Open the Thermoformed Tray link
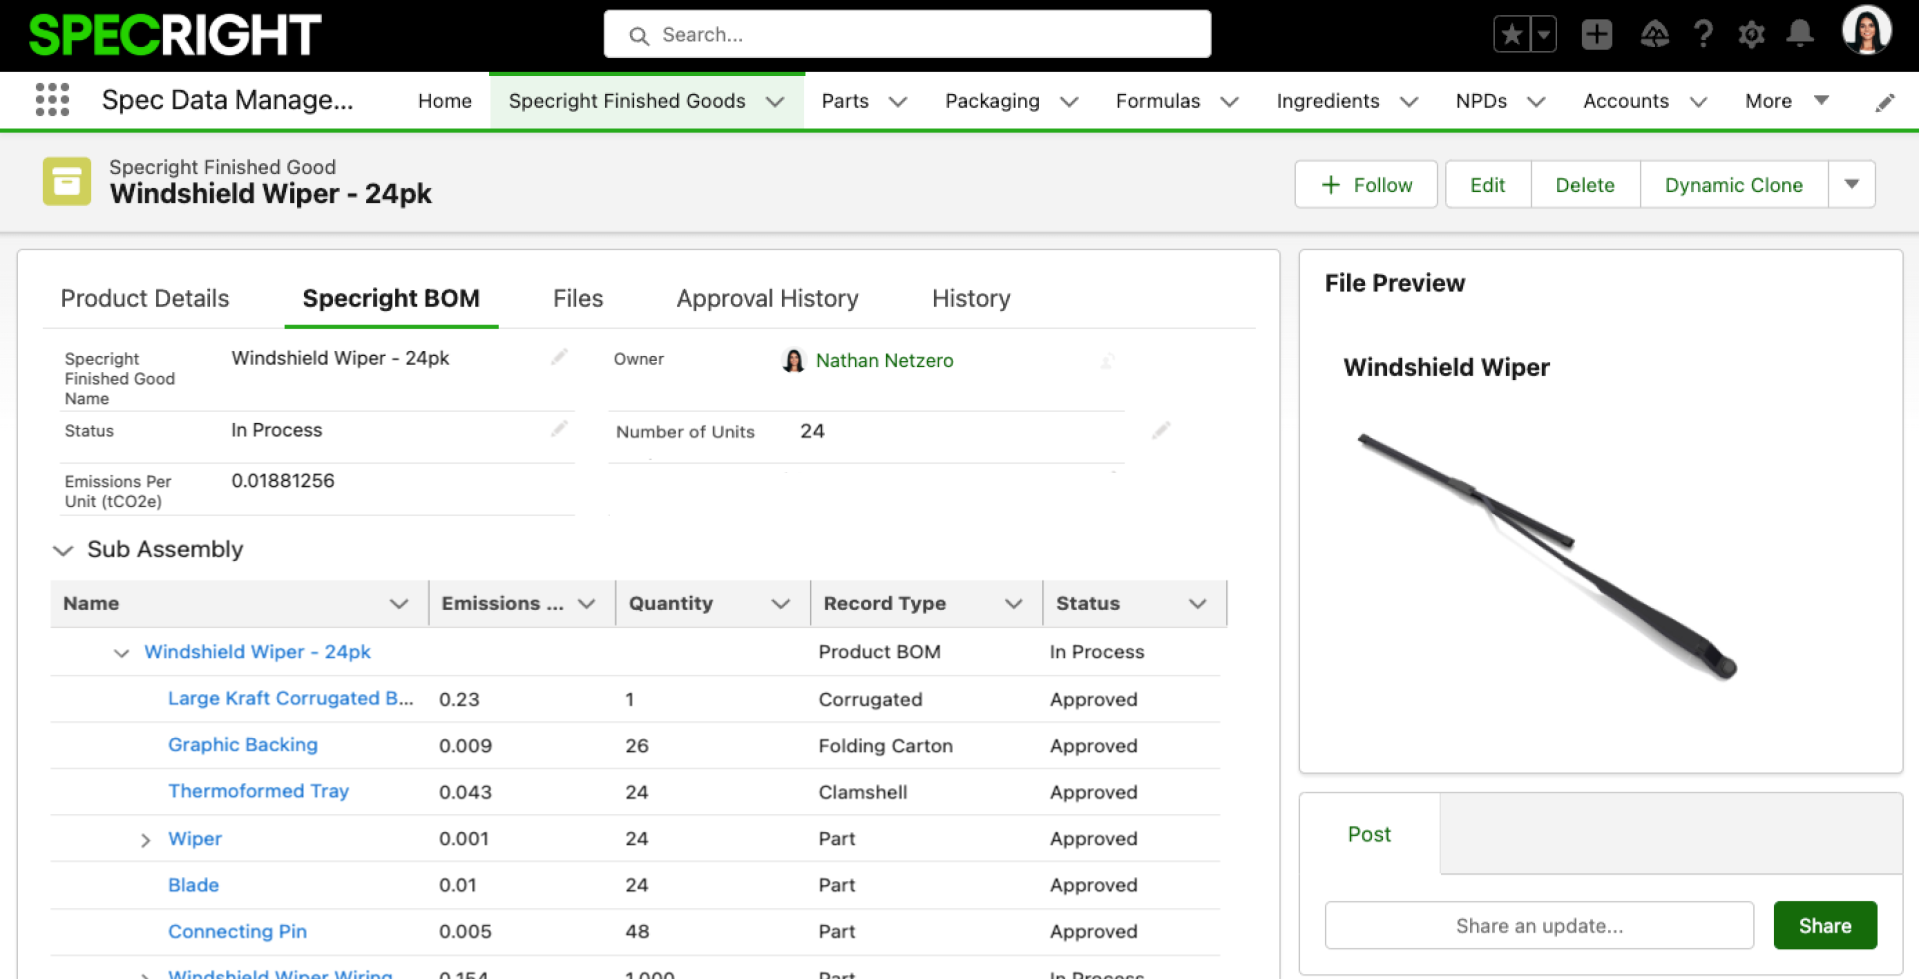This screenshot has height=979, width=1919. [x=258, y=791]
